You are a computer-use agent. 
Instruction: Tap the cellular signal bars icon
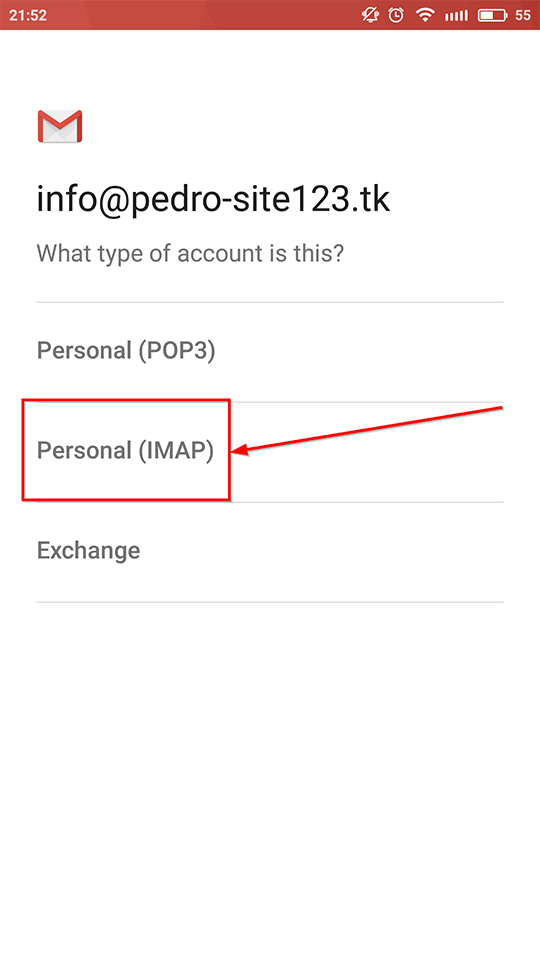click(456, 15)
